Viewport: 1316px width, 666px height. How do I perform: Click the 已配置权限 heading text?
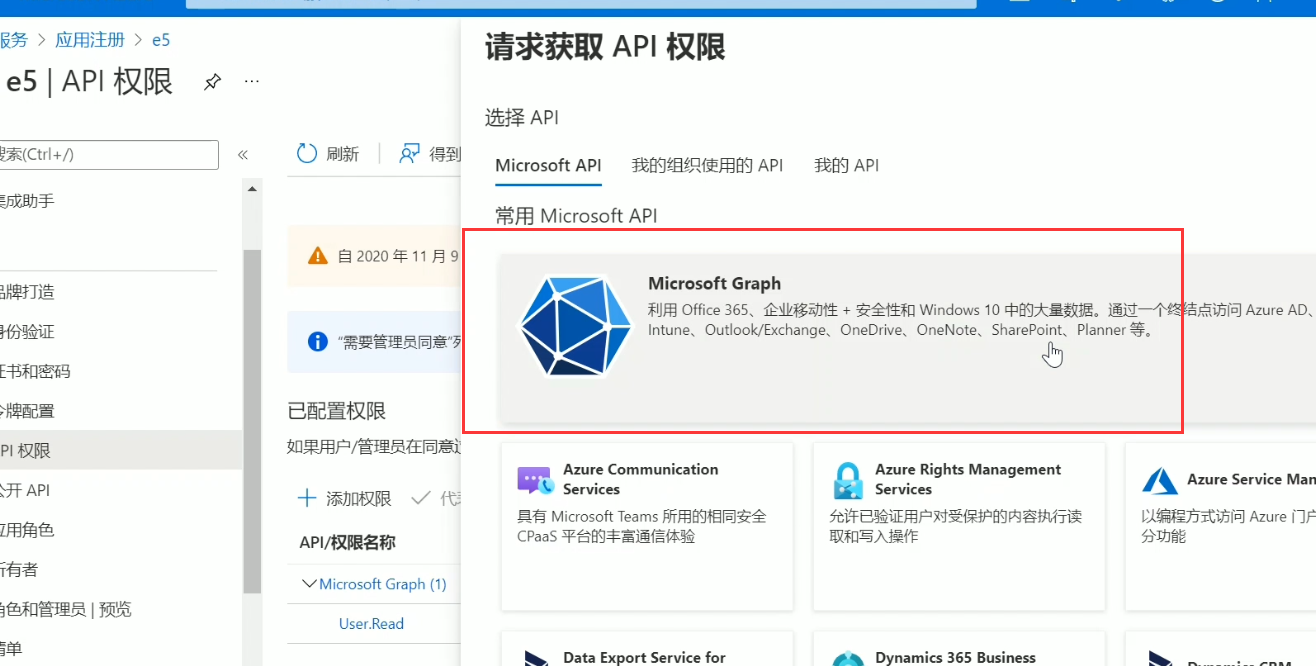(337, 411)
